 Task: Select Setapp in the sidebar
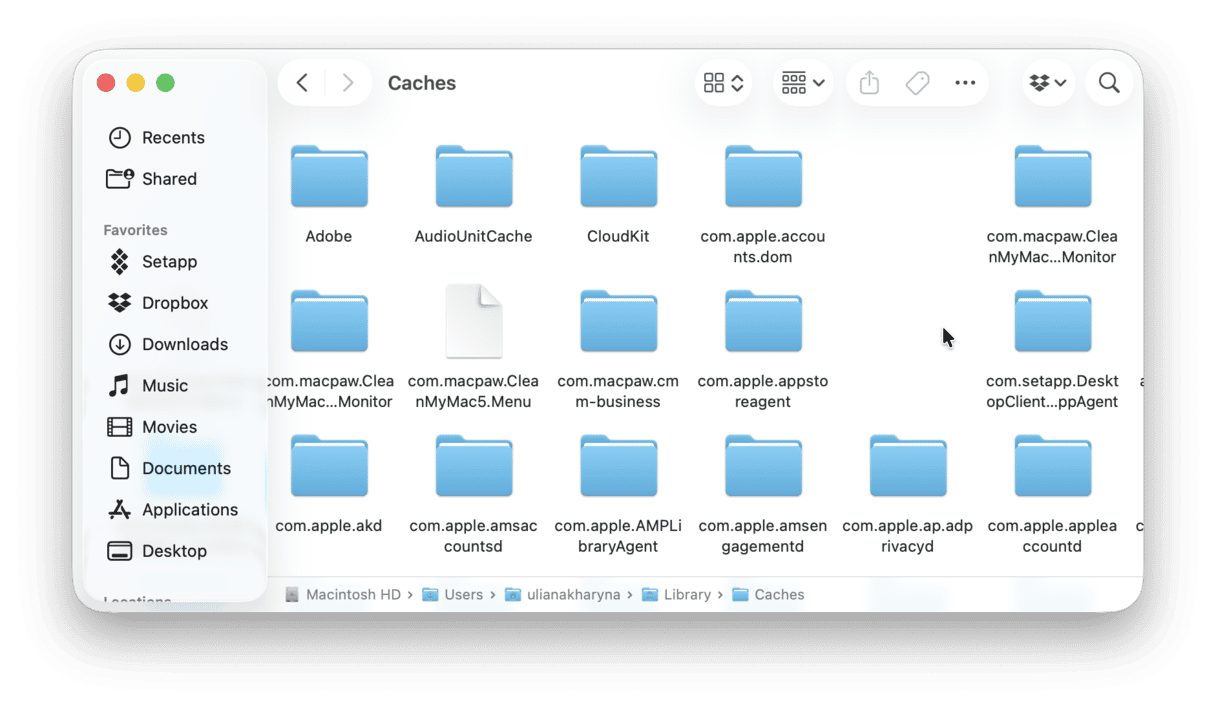coord(168,261)
